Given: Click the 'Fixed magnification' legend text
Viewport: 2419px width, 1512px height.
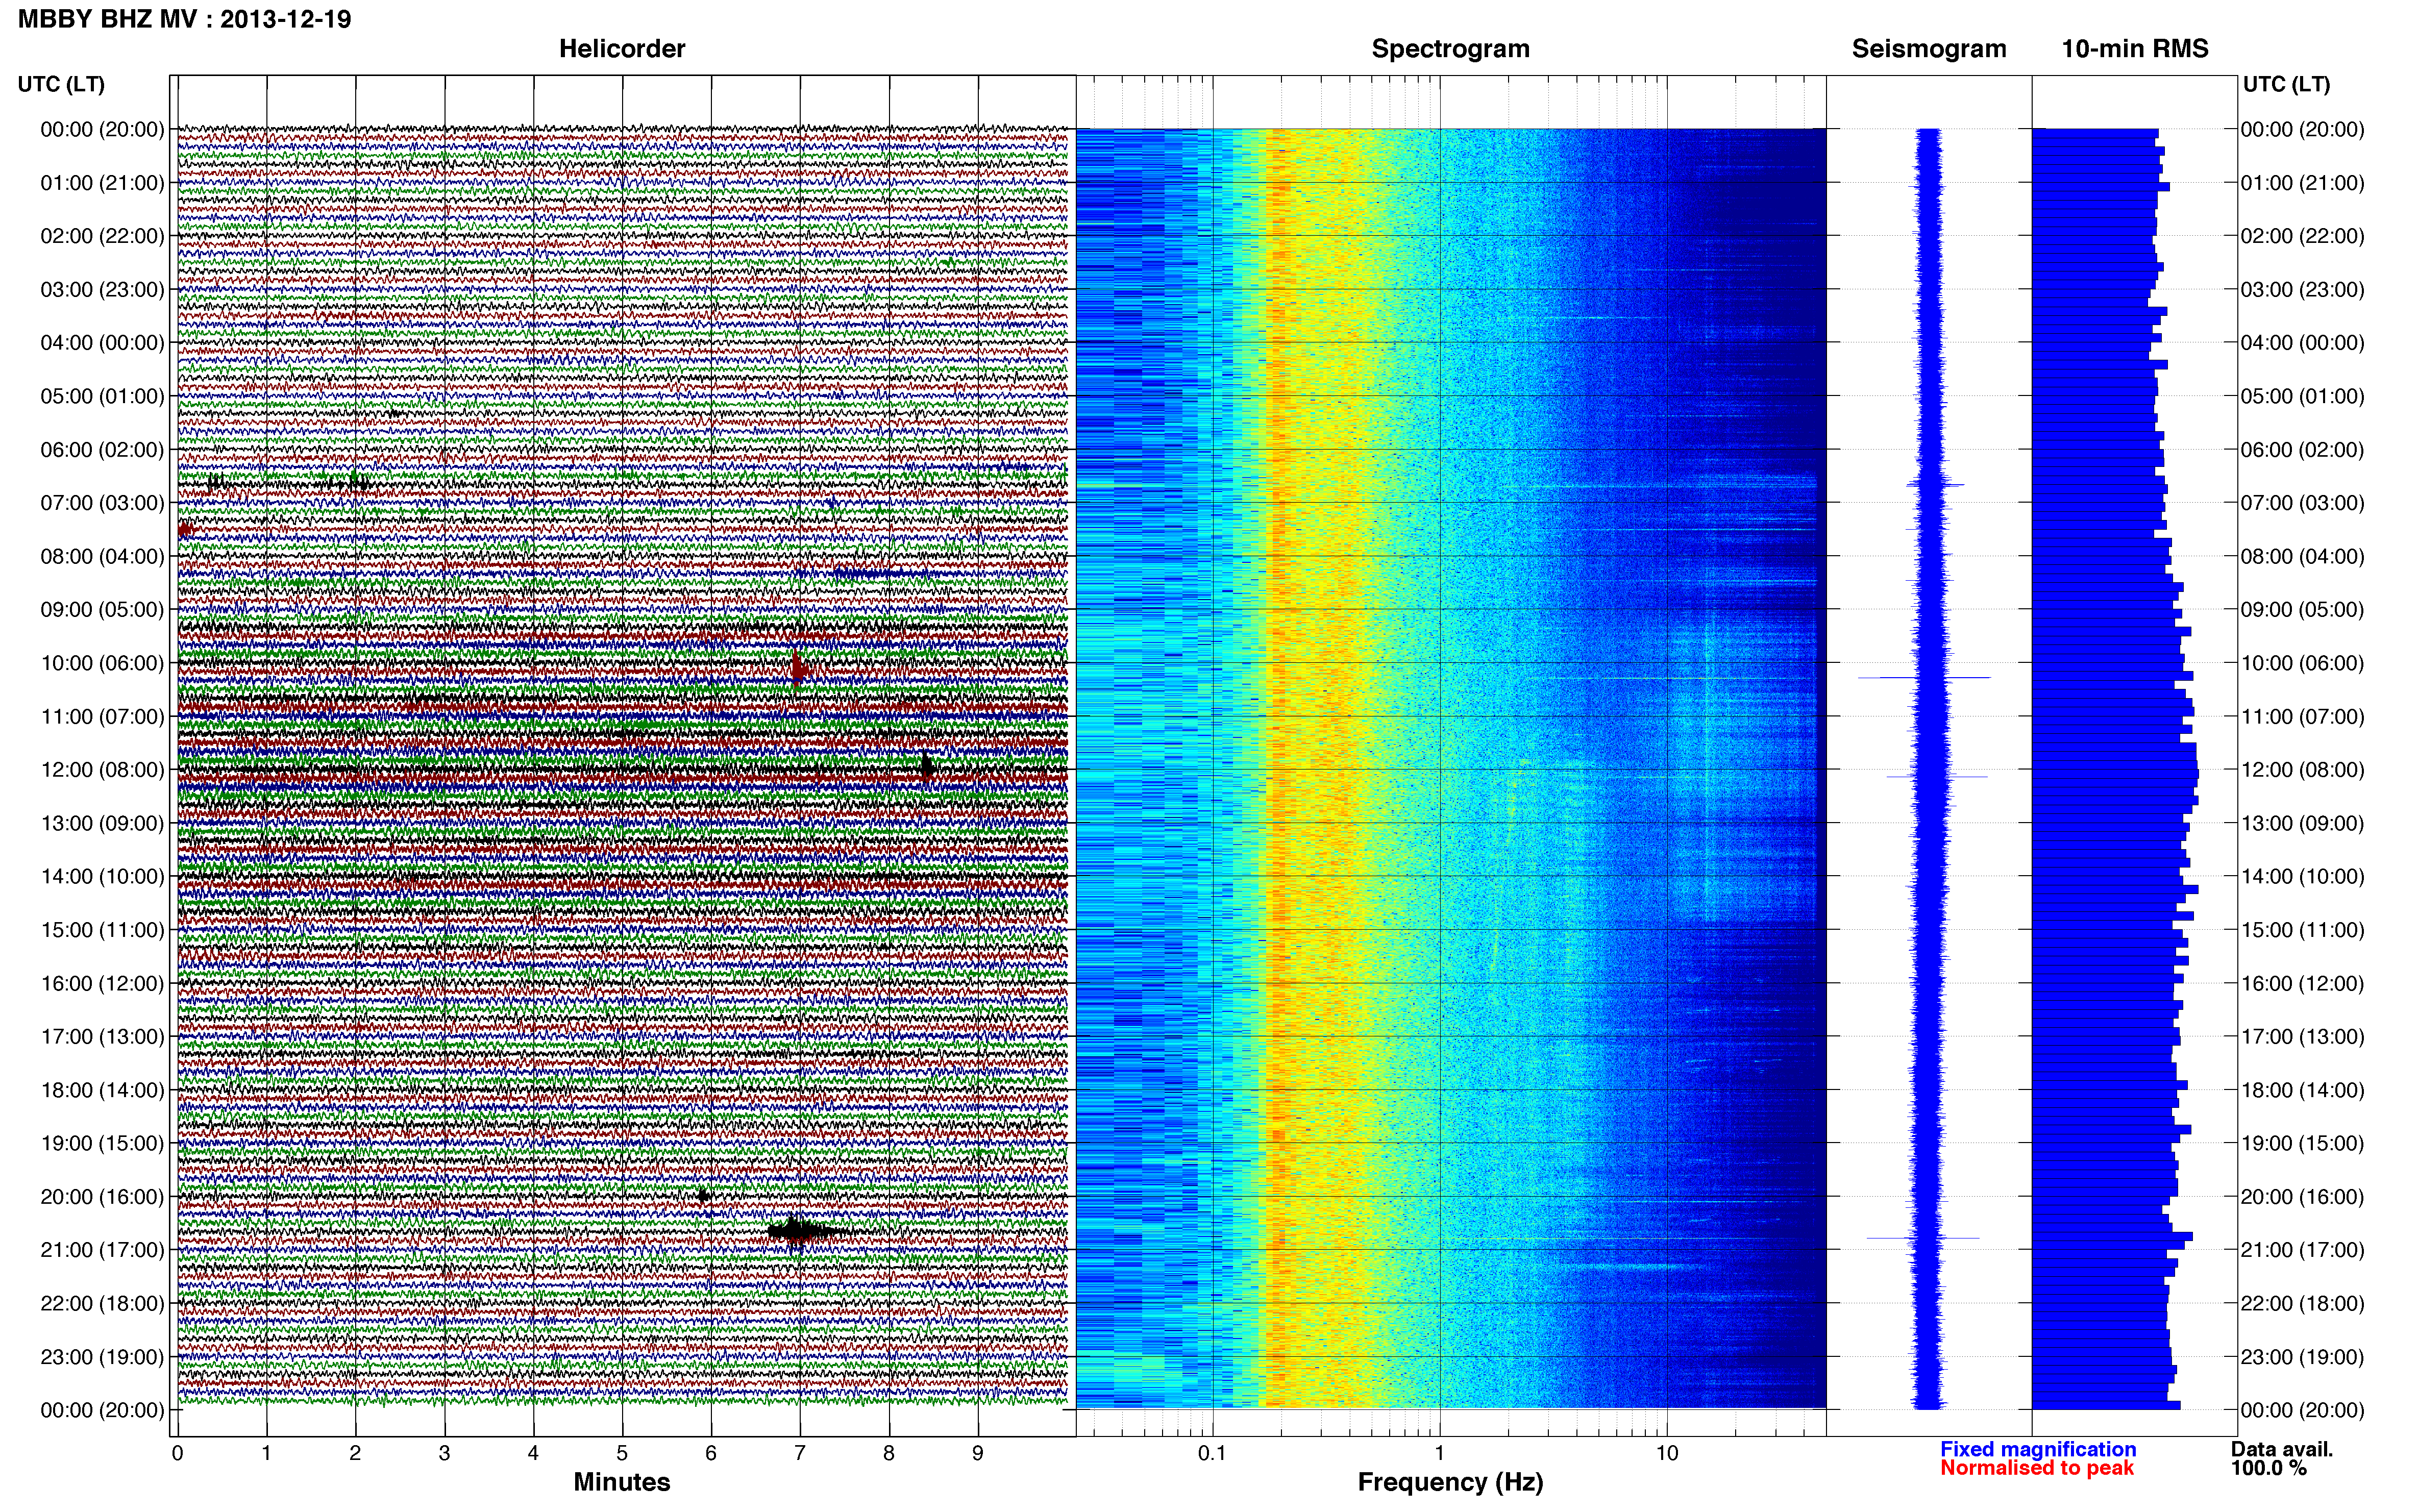Looking at the screenshot, I should pyautogui.click(x=2038, y=1449).
